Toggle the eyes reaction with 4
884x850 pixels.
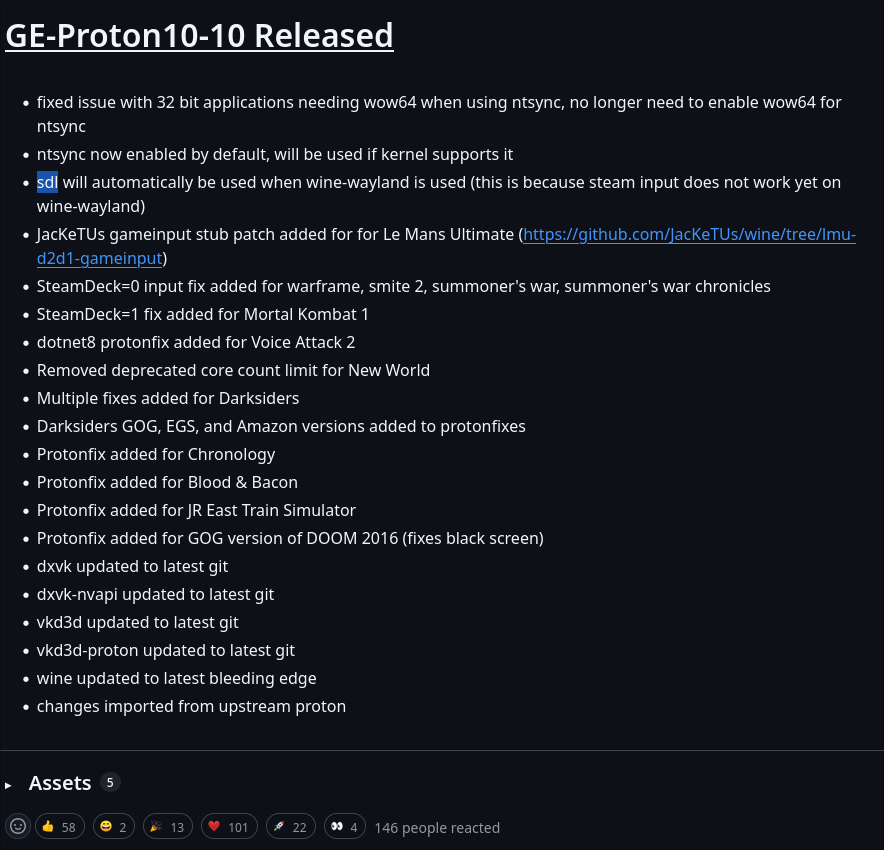pos(345,827)
